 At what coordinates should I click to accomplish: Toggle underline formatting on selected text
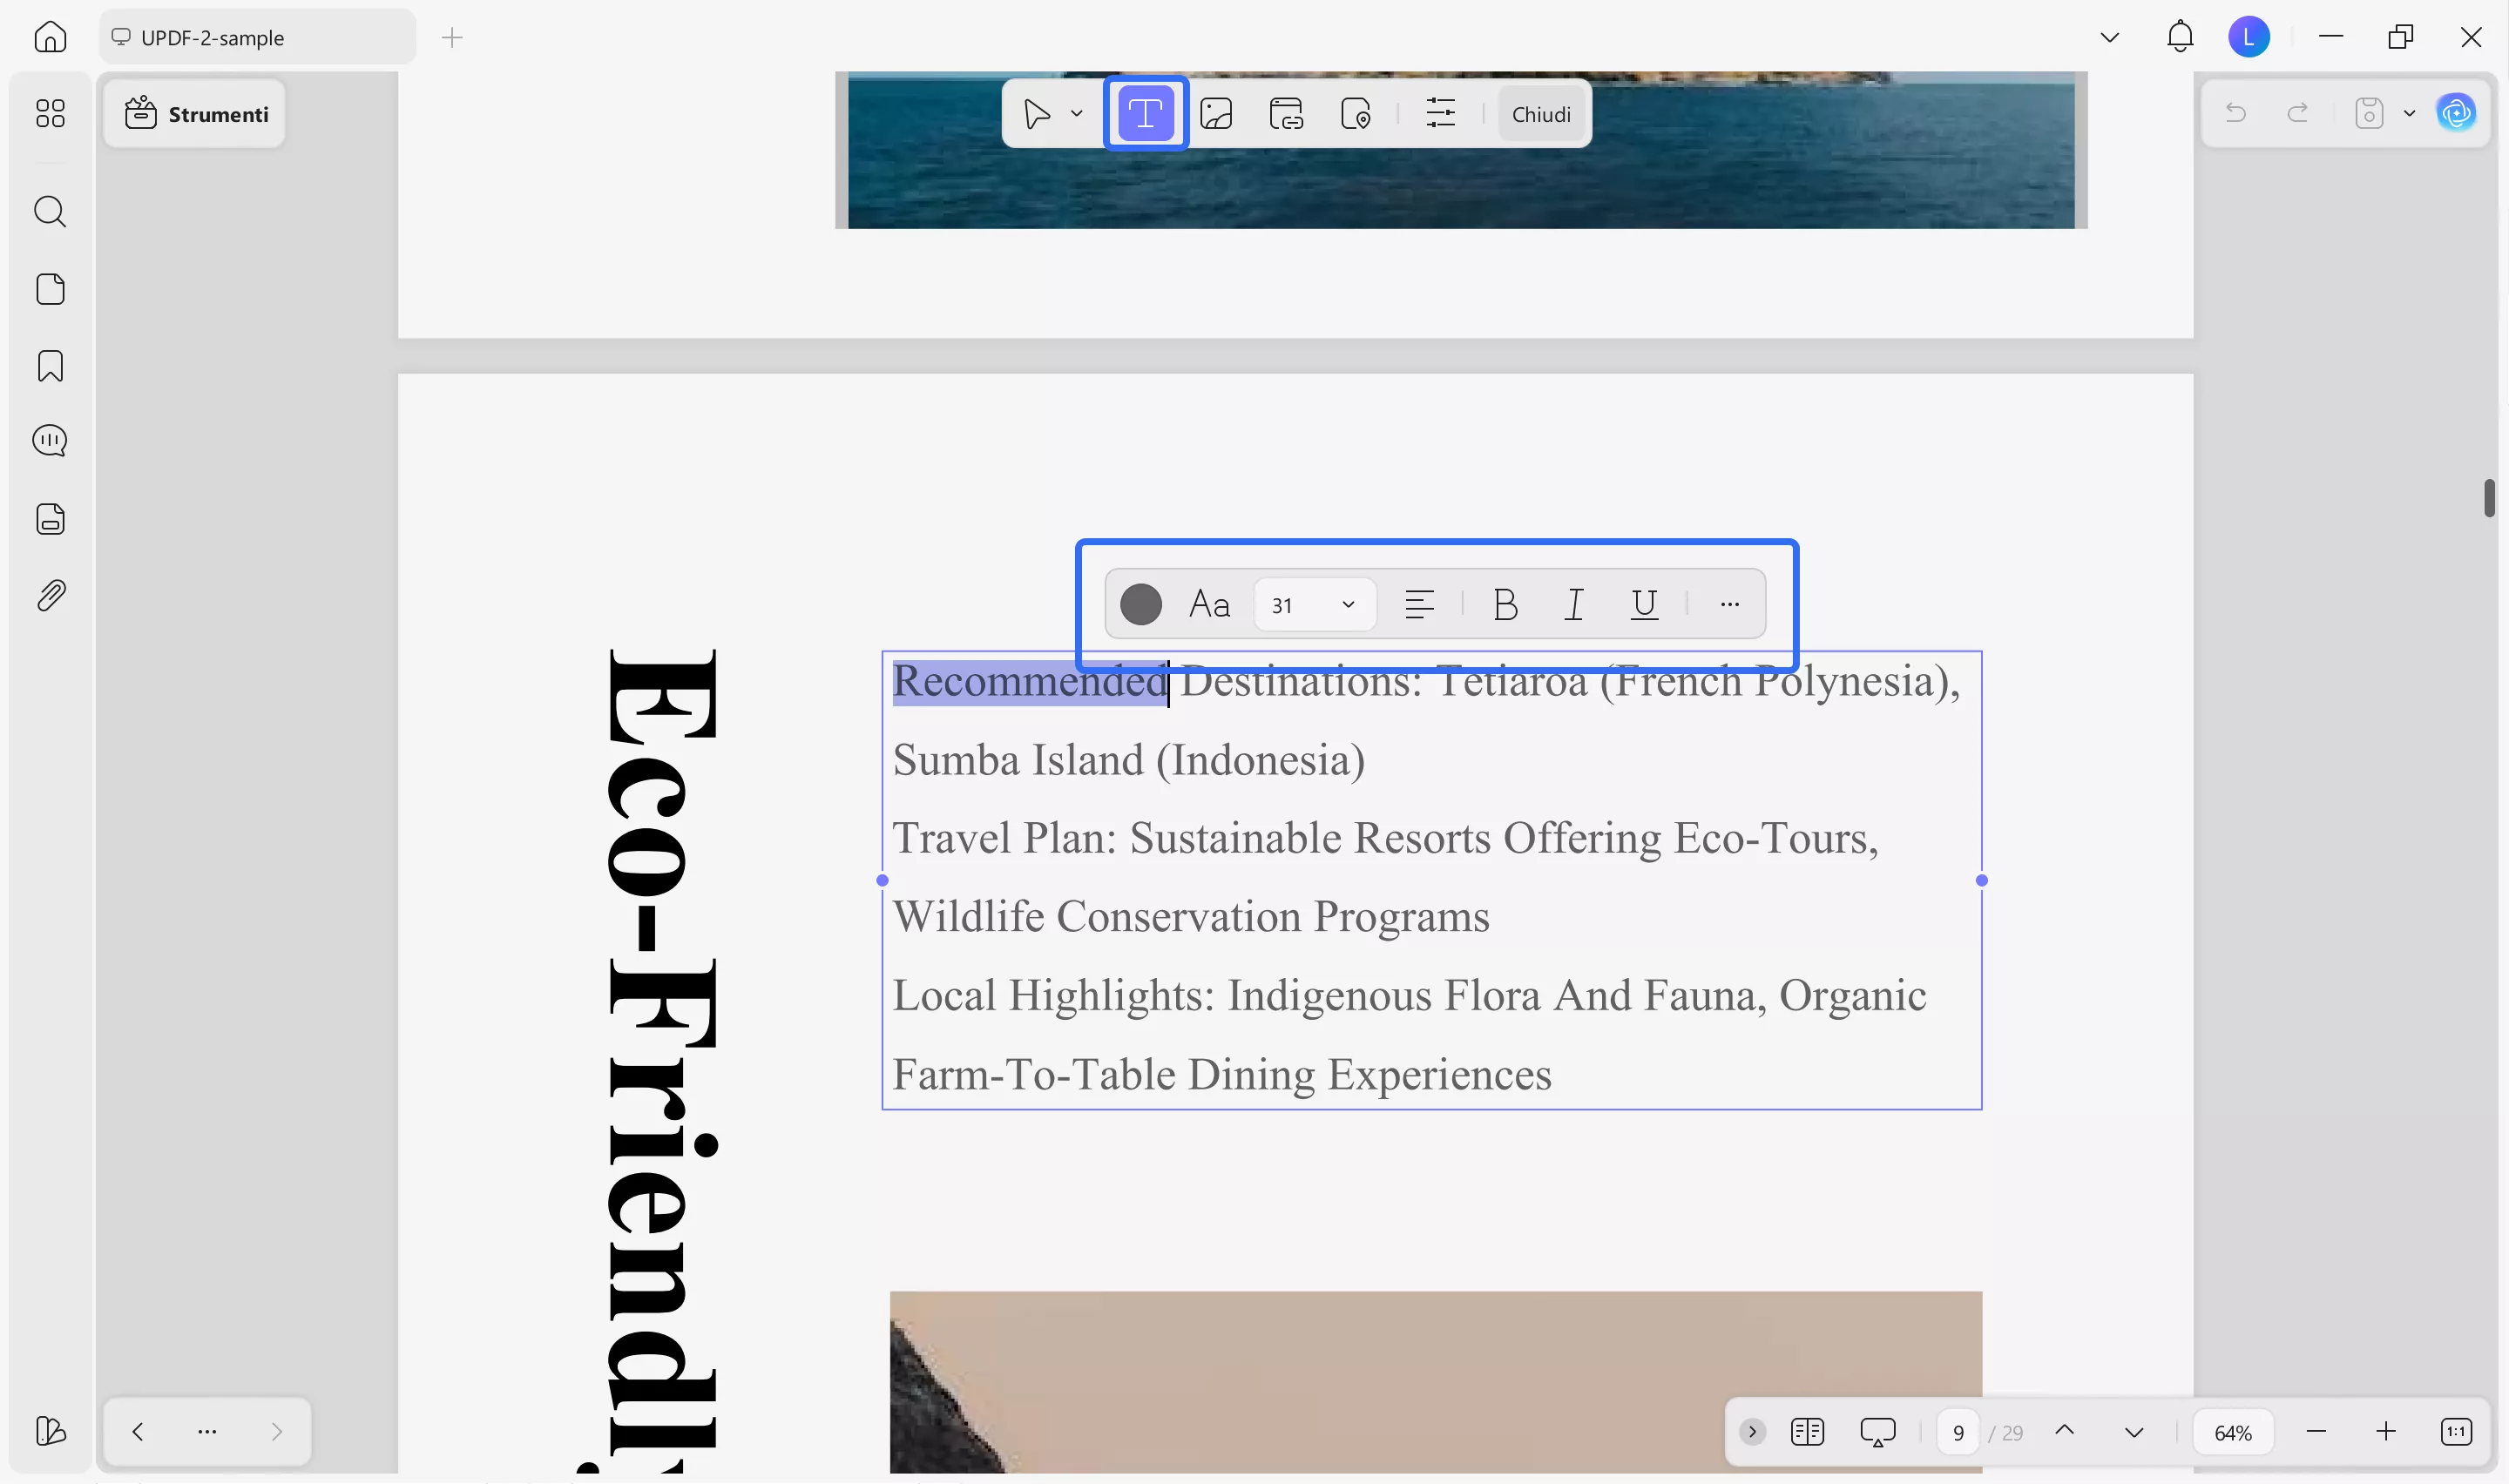1643,604
